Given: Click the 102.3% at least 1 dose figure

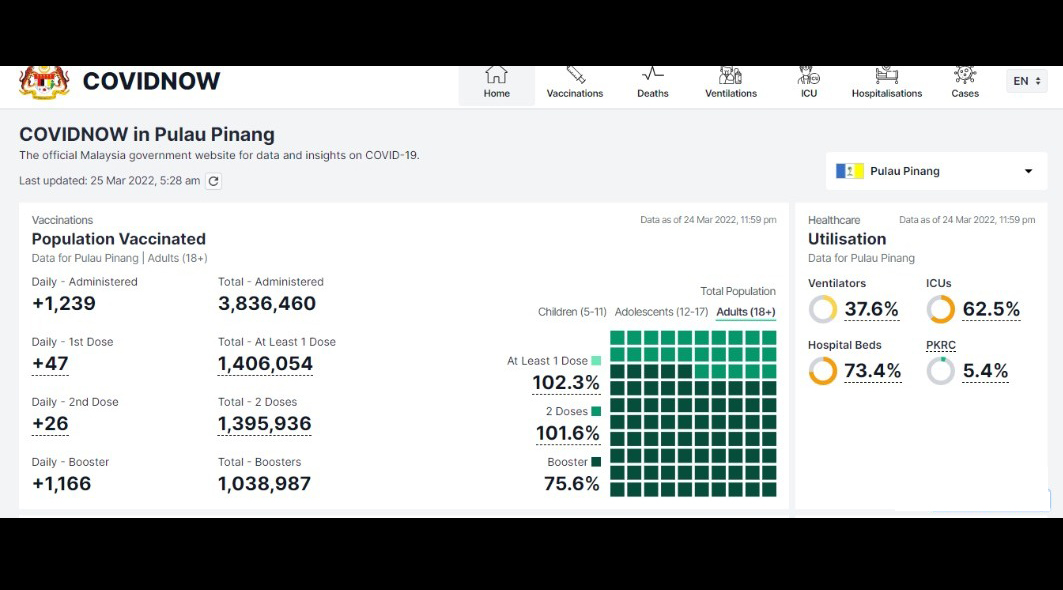Looking at the screenshot, I should click(566, 383).
